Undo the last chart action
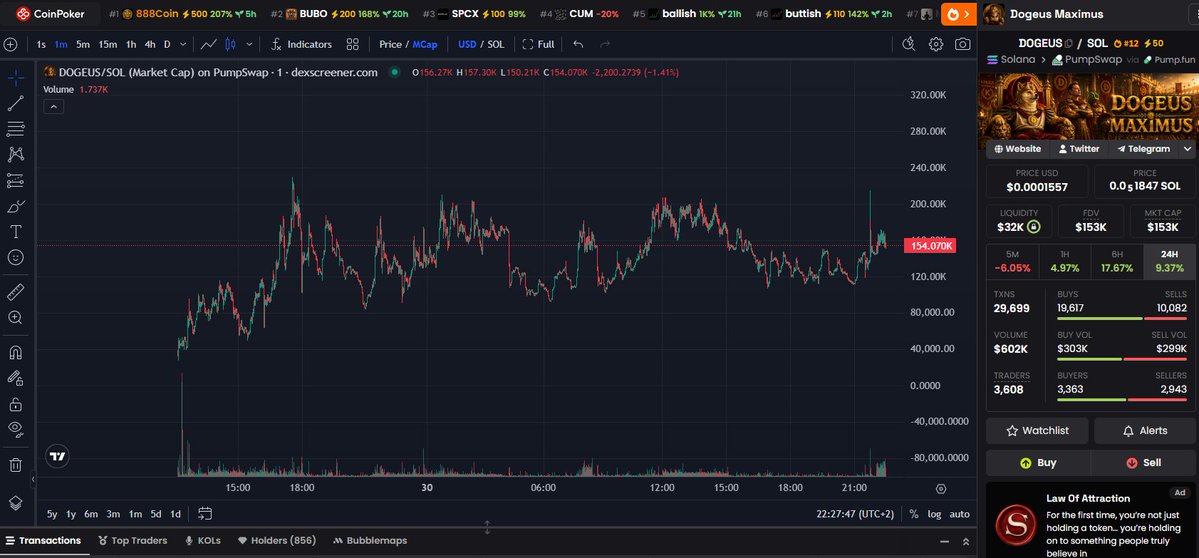This screenshot has height=558, width=1199. point(578,44)
